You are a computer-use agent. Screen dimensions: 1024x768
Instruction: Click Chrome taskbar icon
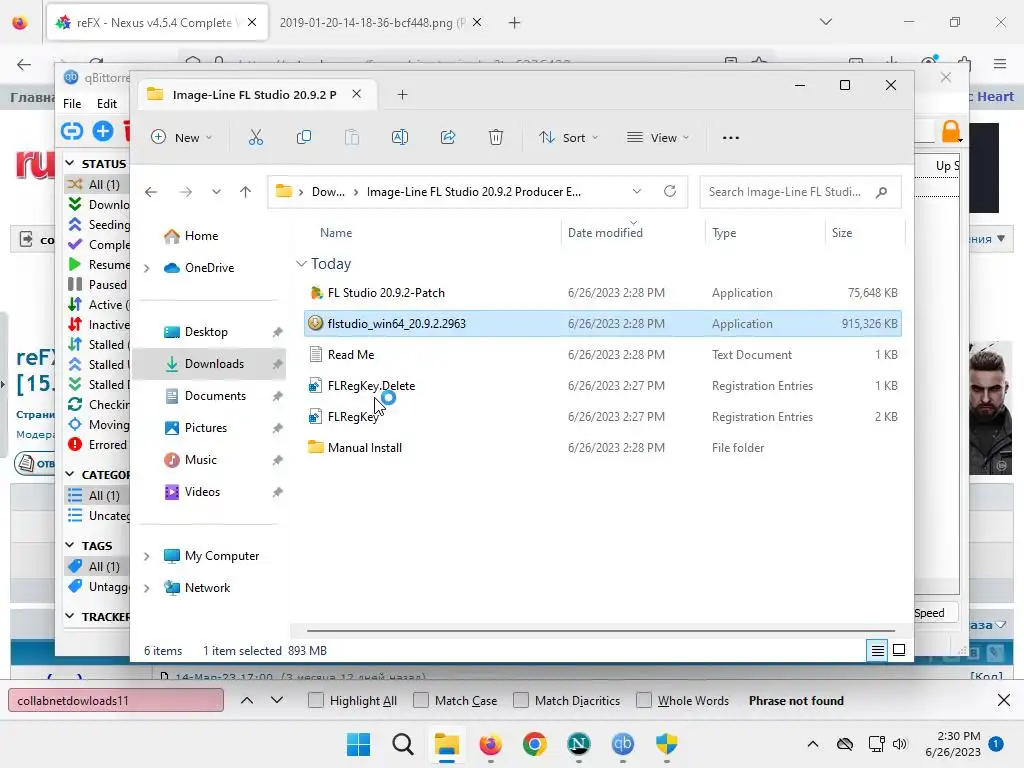[534, 744]
